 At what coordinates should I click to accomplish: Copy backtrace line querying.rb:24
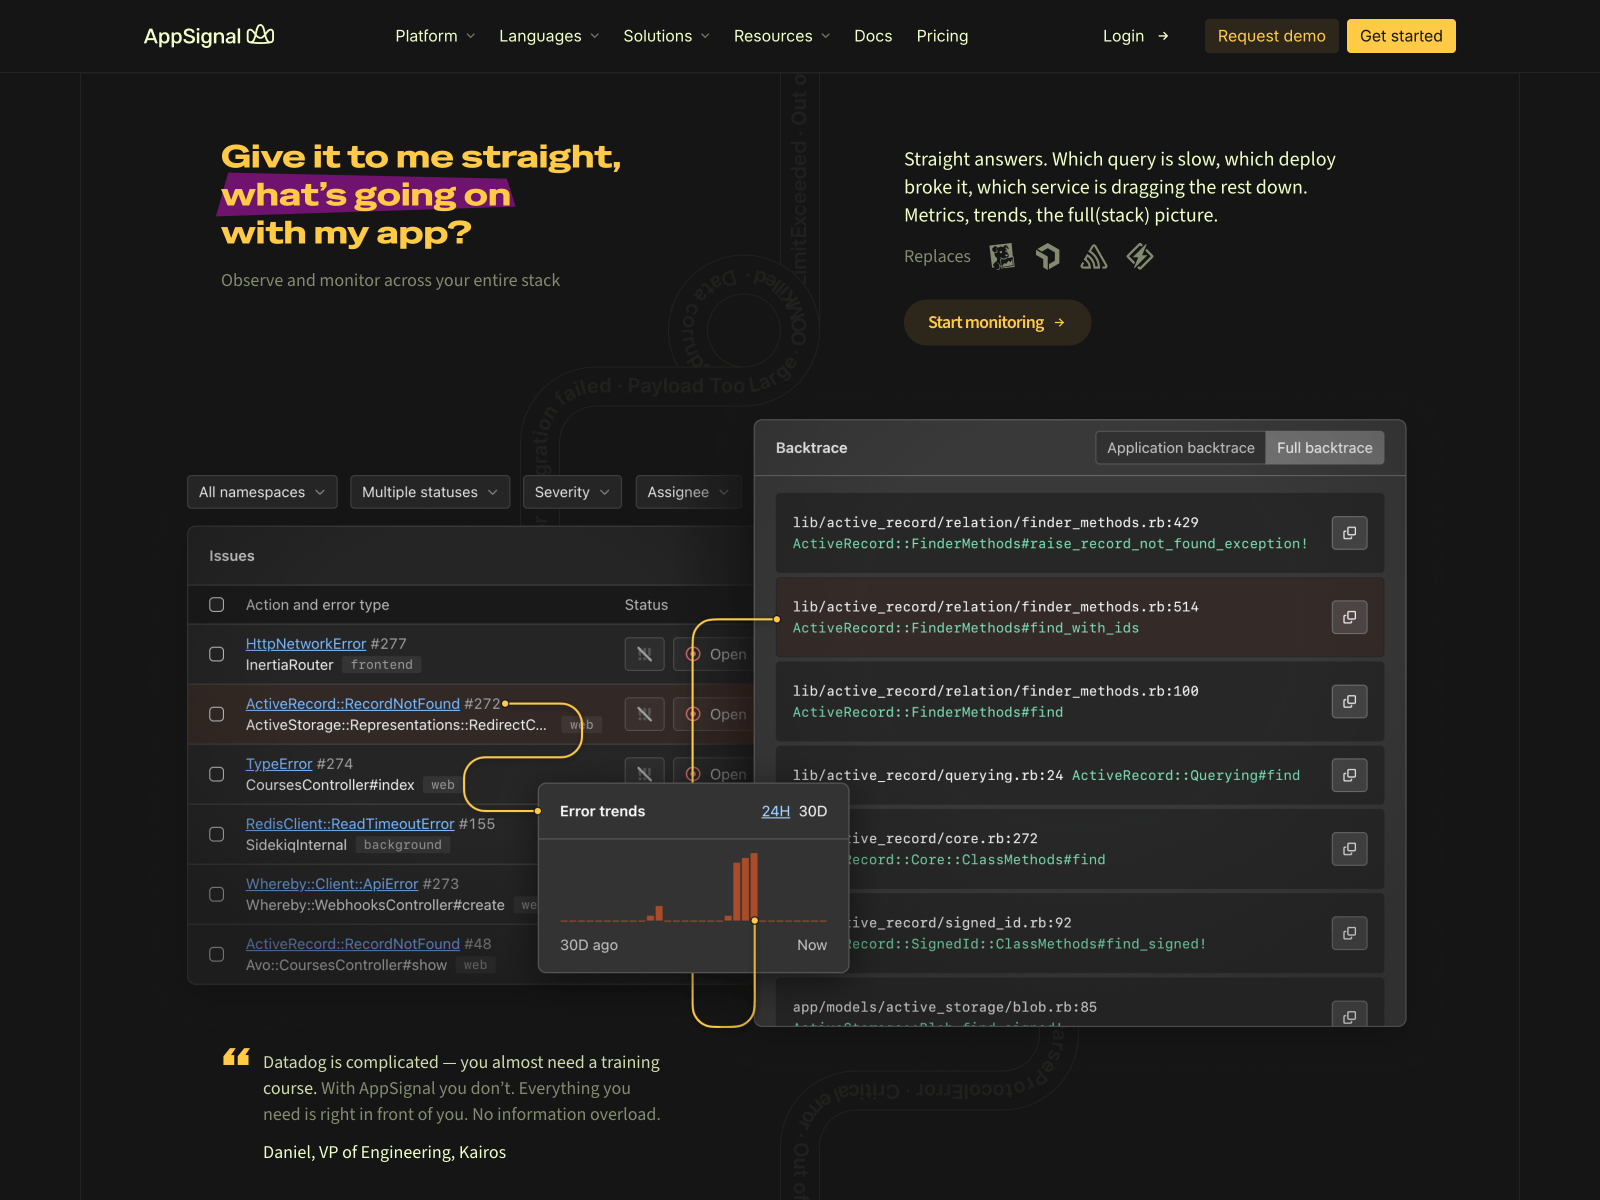click(x=1349, y=775)
